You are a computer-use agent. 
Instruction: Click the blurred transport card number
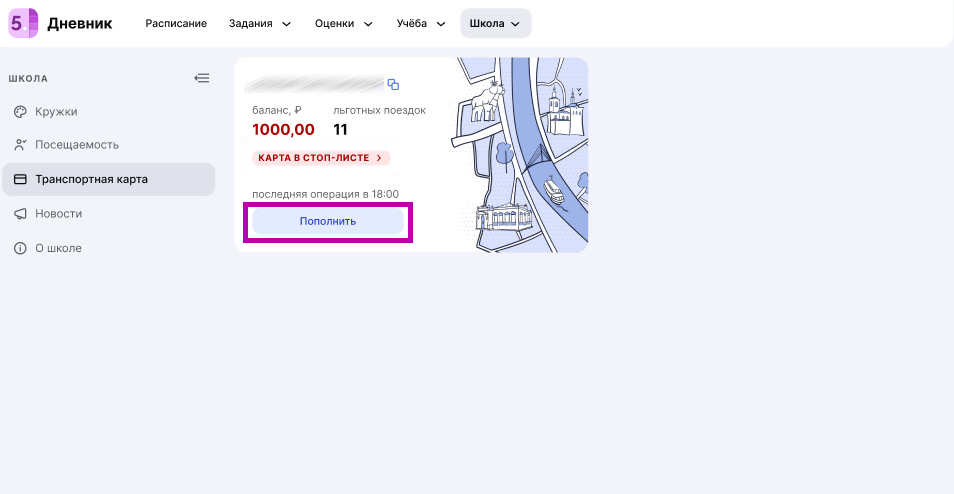point(314,83)
